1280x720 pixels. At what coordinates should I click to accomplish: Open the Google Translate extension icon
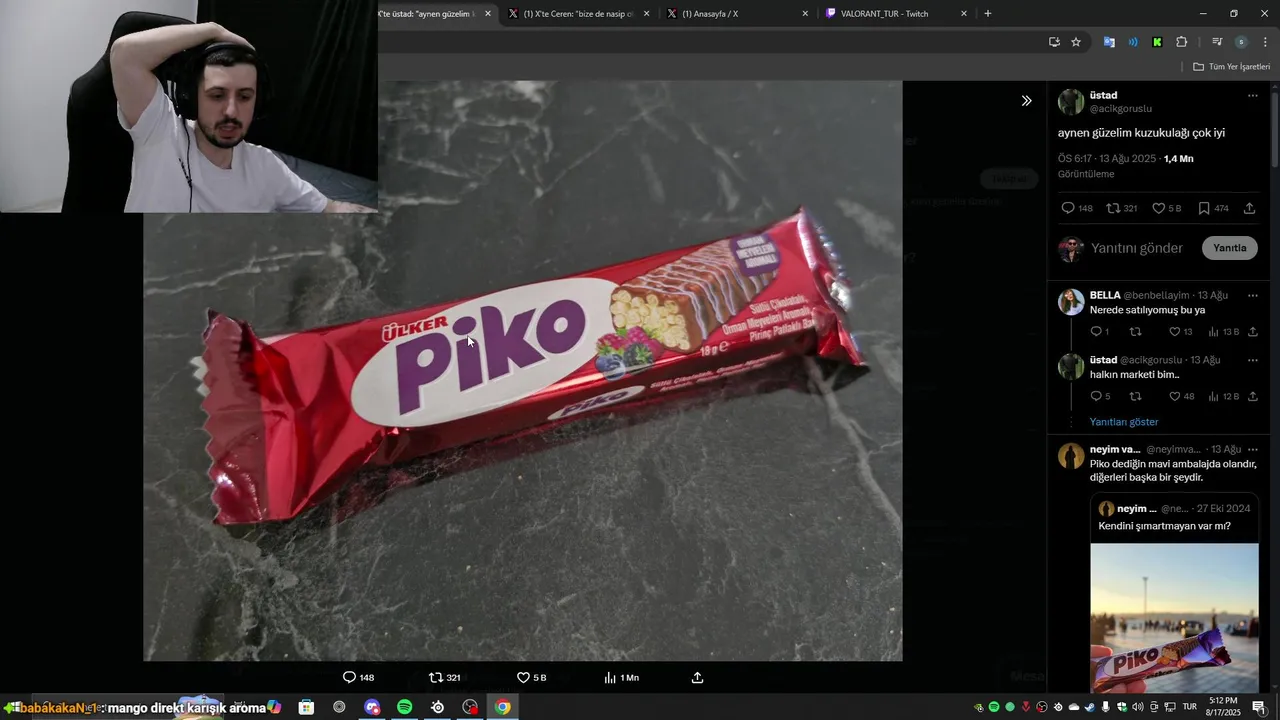click(1109, 42)
